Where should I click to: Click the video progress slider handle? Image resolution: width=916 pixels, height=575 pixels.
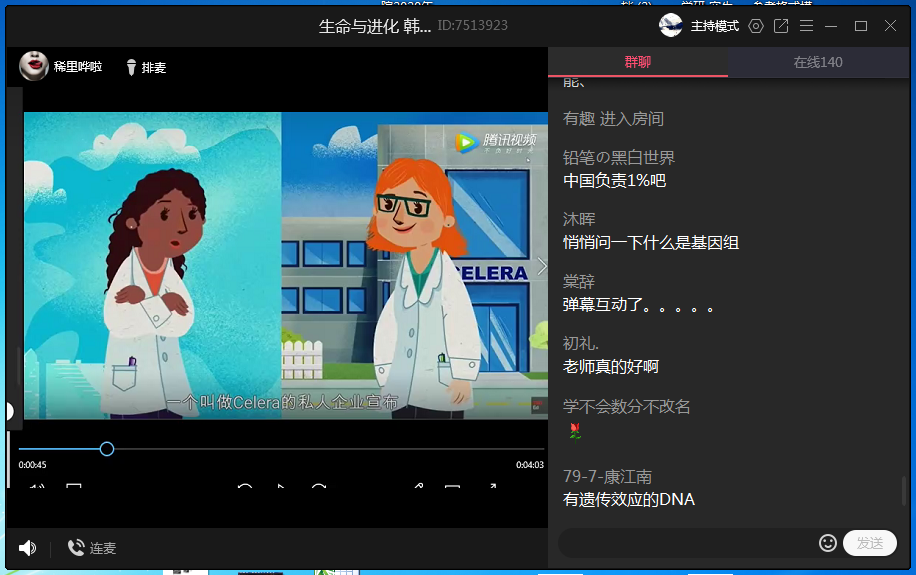tap(107, 449)
